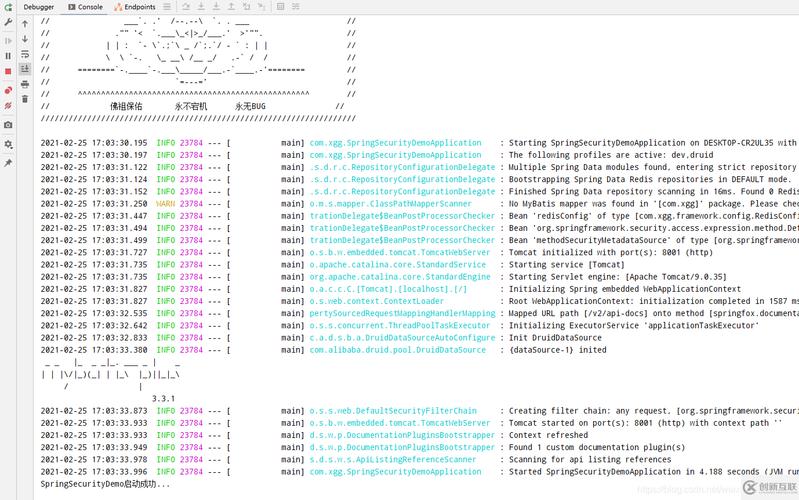Open the debugger settings gear dropdown
The height and width of the screenshot is (500, 799).
pos(8,143)
